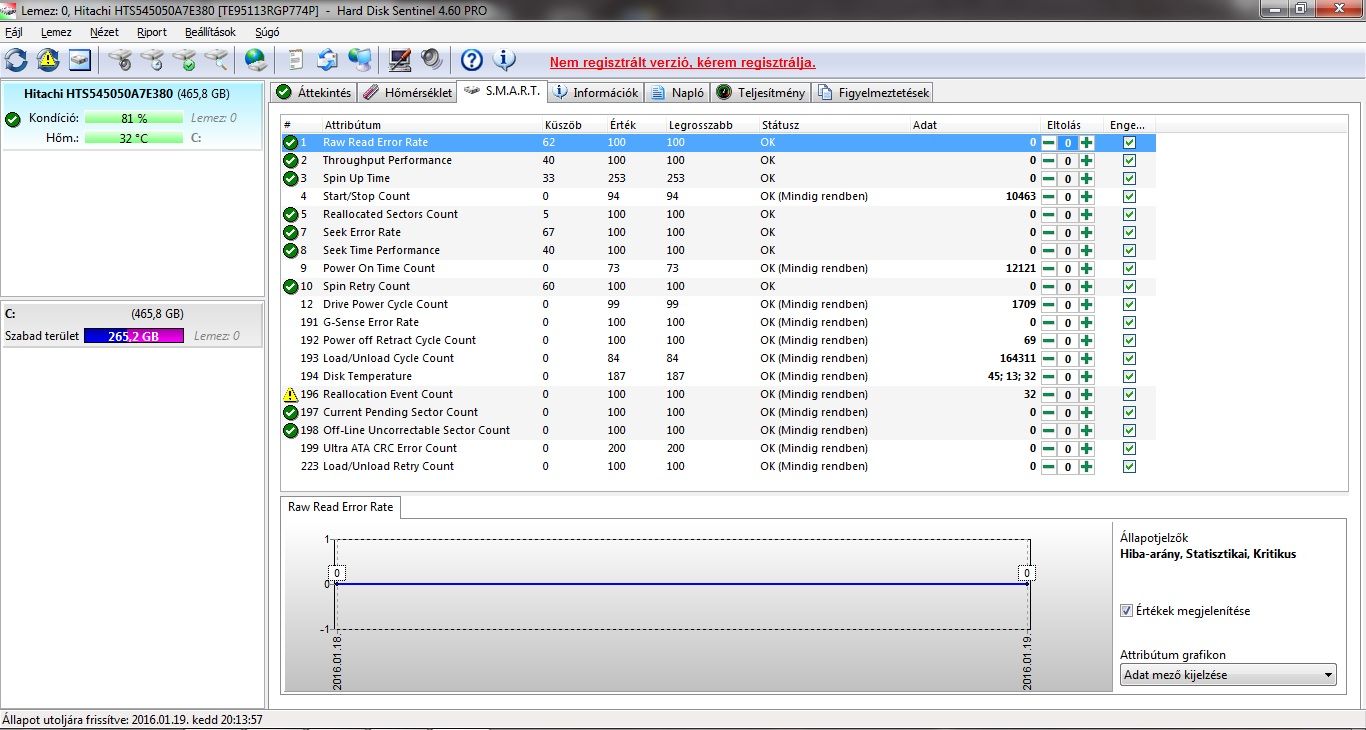Increase offset for Disk Temperature with plus

click(1087, 377)
